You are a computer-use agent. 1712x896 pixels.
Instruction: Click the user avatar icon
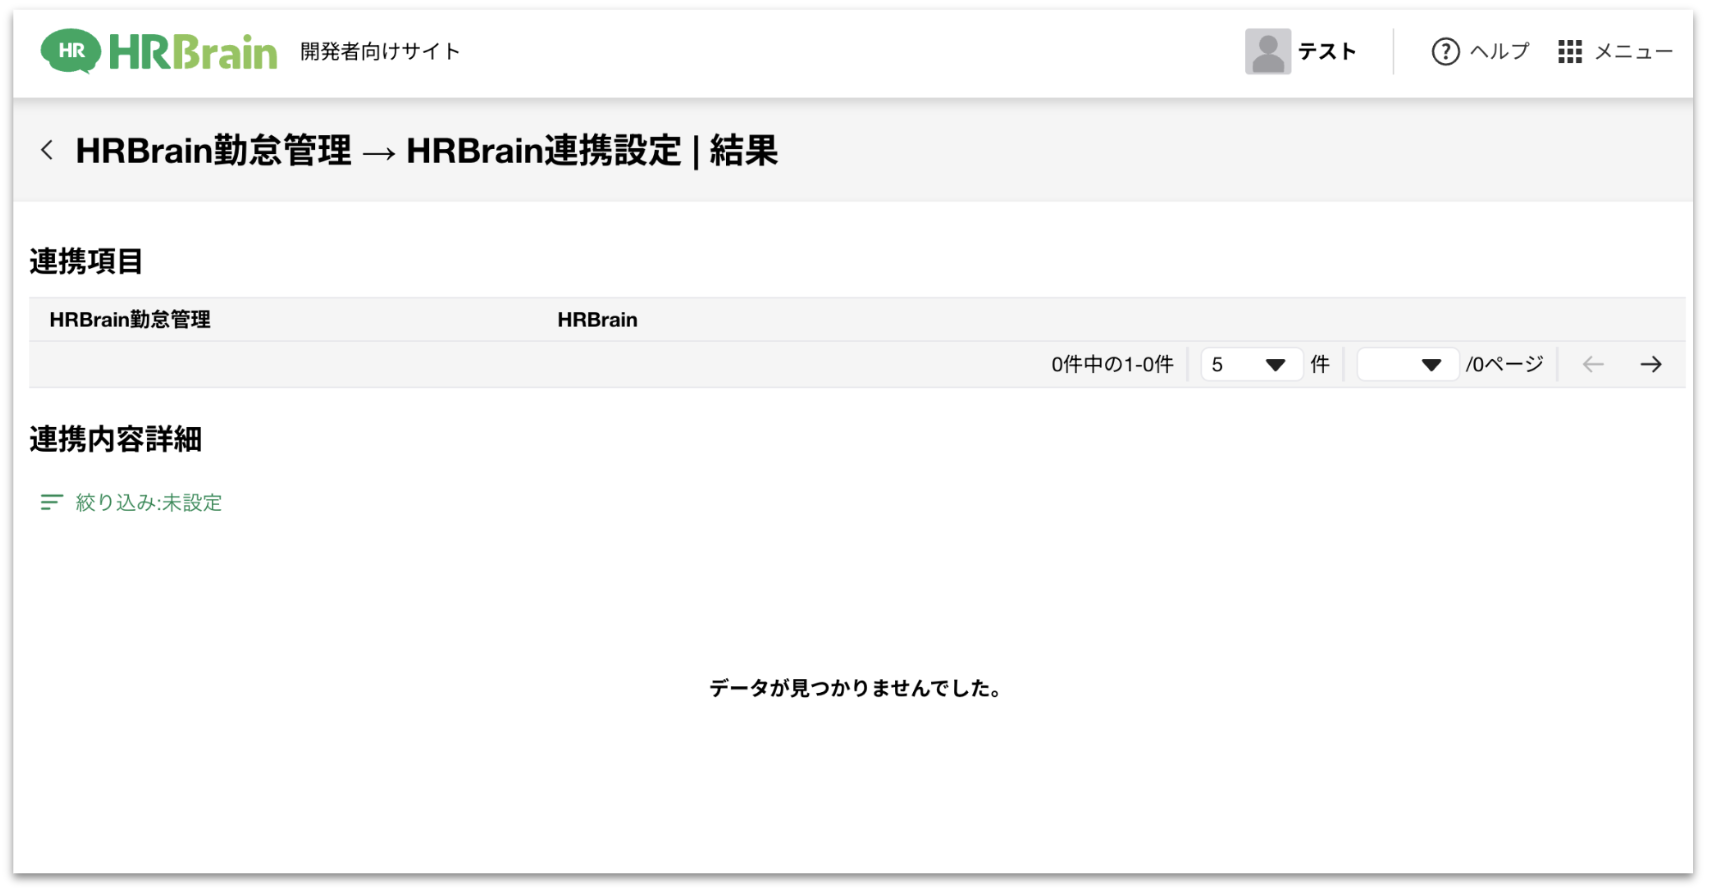pyautogui.click(x=1267, y=52)
